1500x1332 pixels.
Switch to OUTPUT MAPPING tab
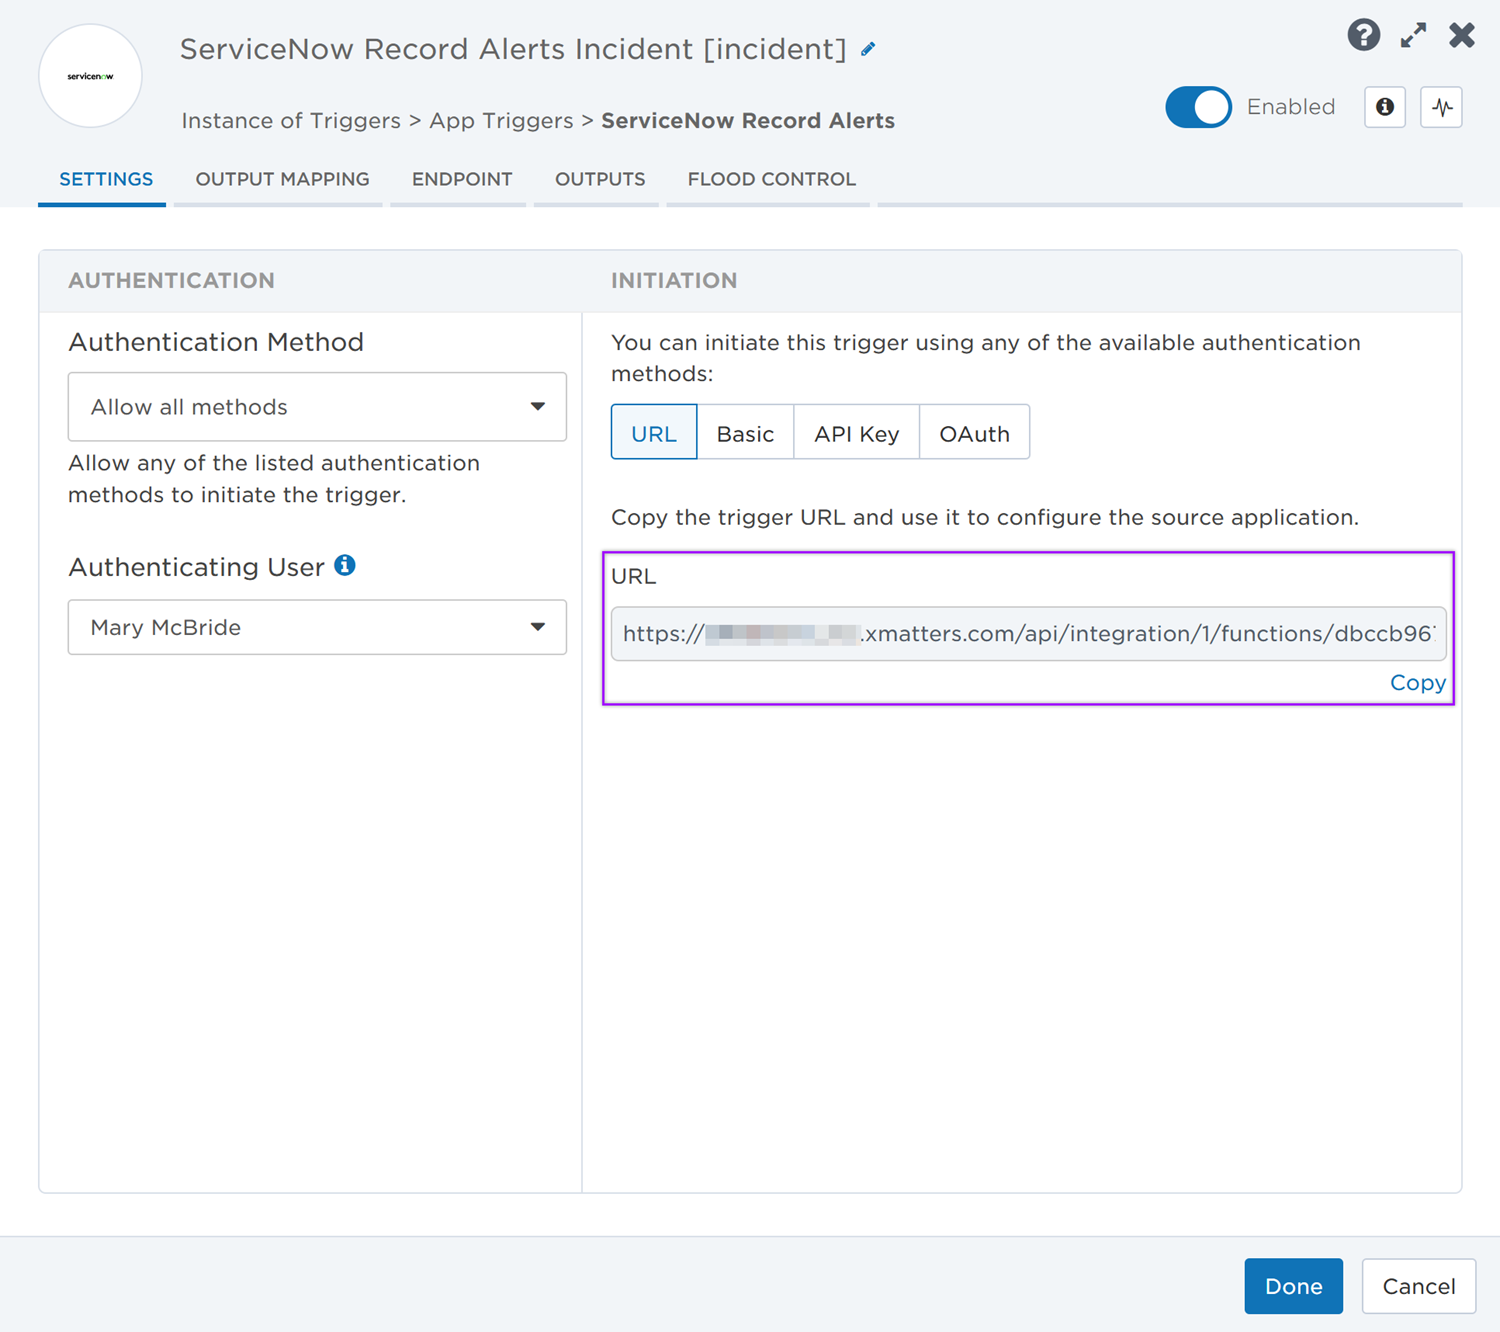click(x=282, y=180)
